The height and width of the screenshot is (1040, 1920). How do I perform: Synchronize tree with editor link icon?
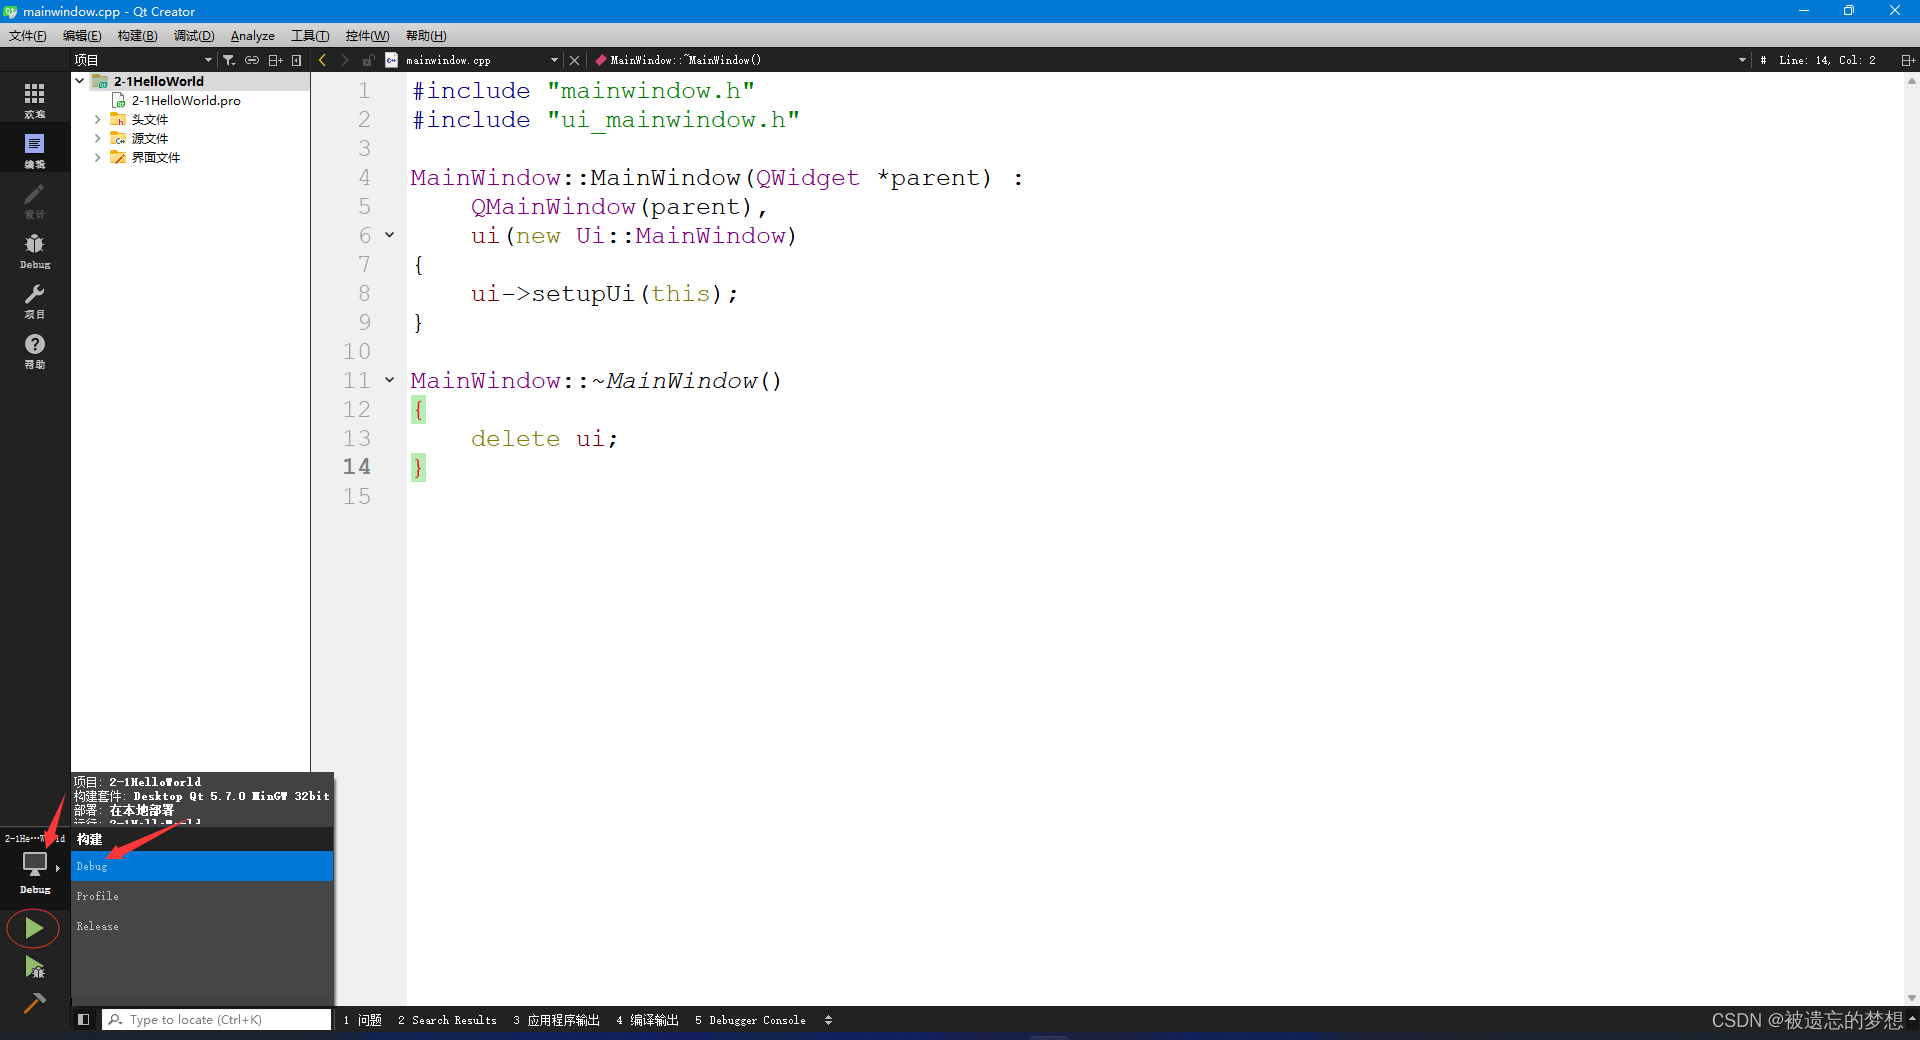tap(252, 60)
